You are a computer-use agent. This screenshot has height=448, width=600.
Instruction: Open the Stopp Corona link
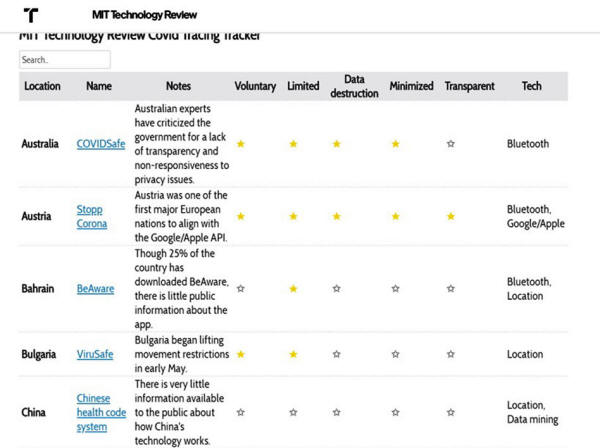(90, 216)
